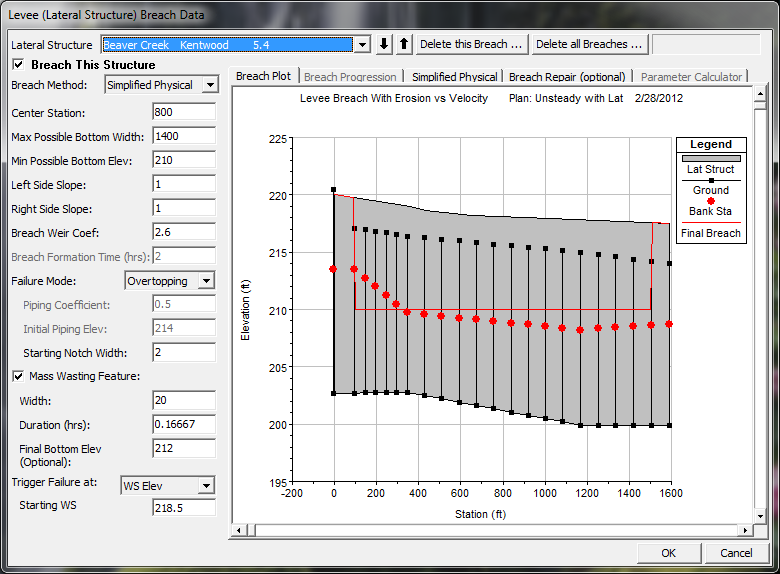
Task: Expand the Trigger Failure at dropdown
Action: coord(206,486)
